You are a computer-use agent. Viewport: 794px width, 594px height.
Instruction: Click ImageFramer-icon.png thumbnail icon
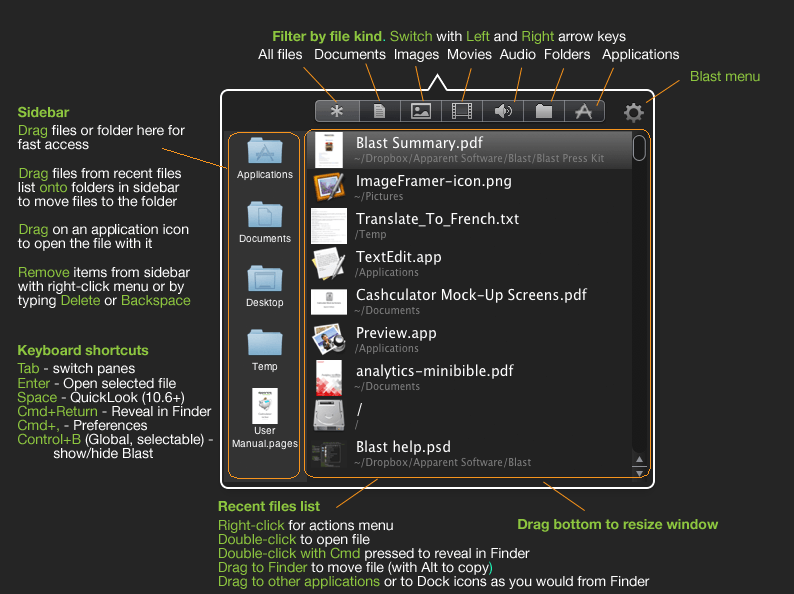(329, 187)
